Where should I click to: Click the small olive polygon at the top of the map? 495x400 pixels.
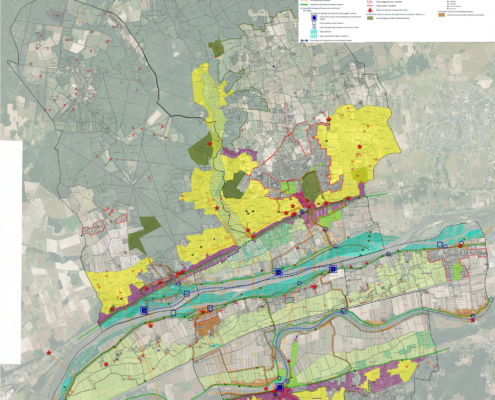coord(216,49)
